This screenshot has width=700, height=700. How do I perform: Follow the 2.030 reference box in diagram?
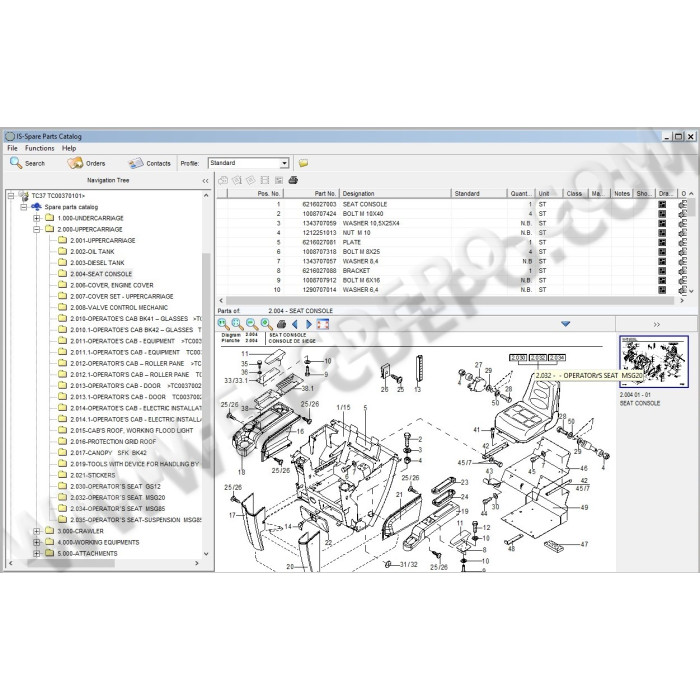point(518,358)
